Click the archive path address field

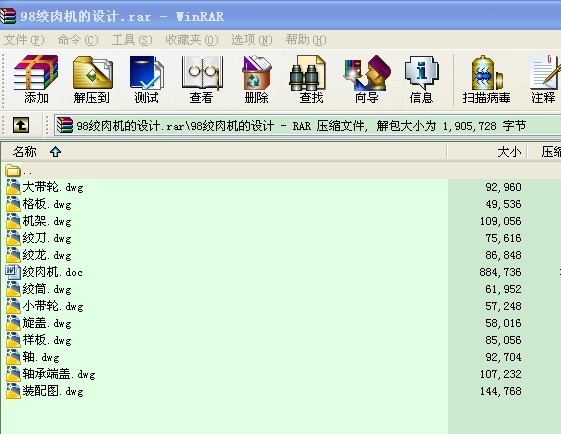pos(308,126)
